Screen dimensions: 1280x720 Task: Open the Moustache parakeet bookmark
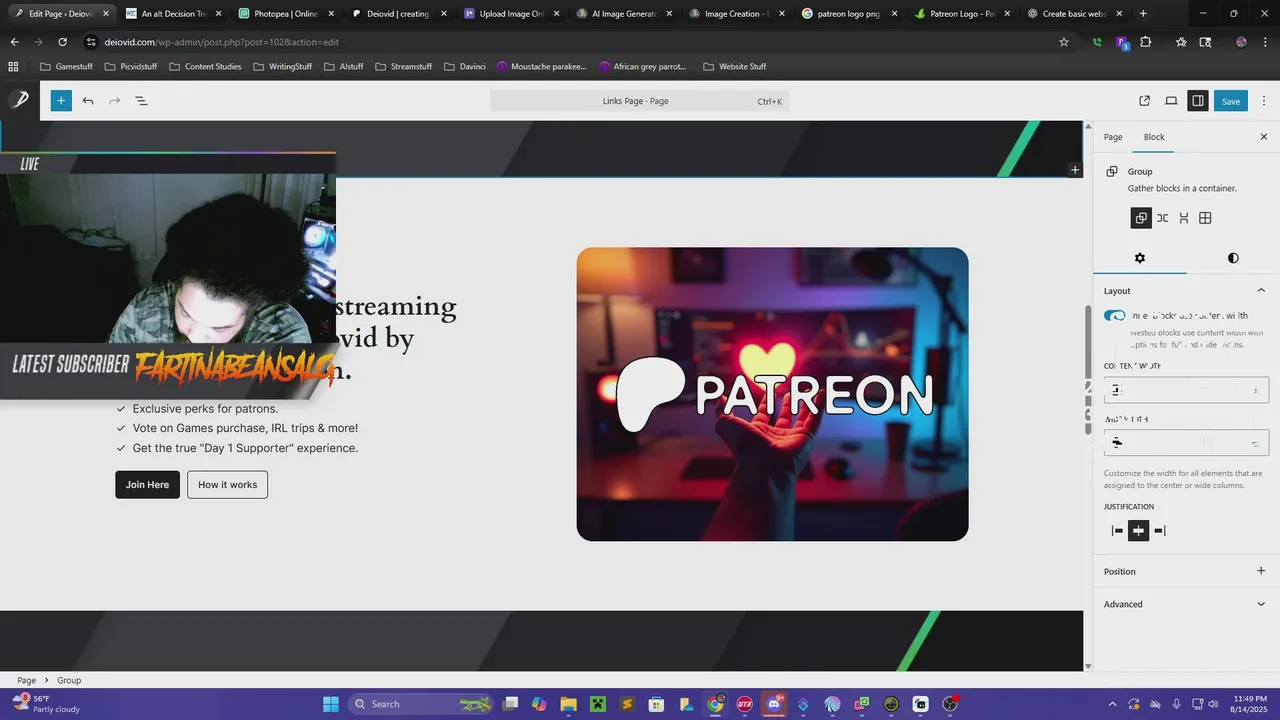pos(542,66)
